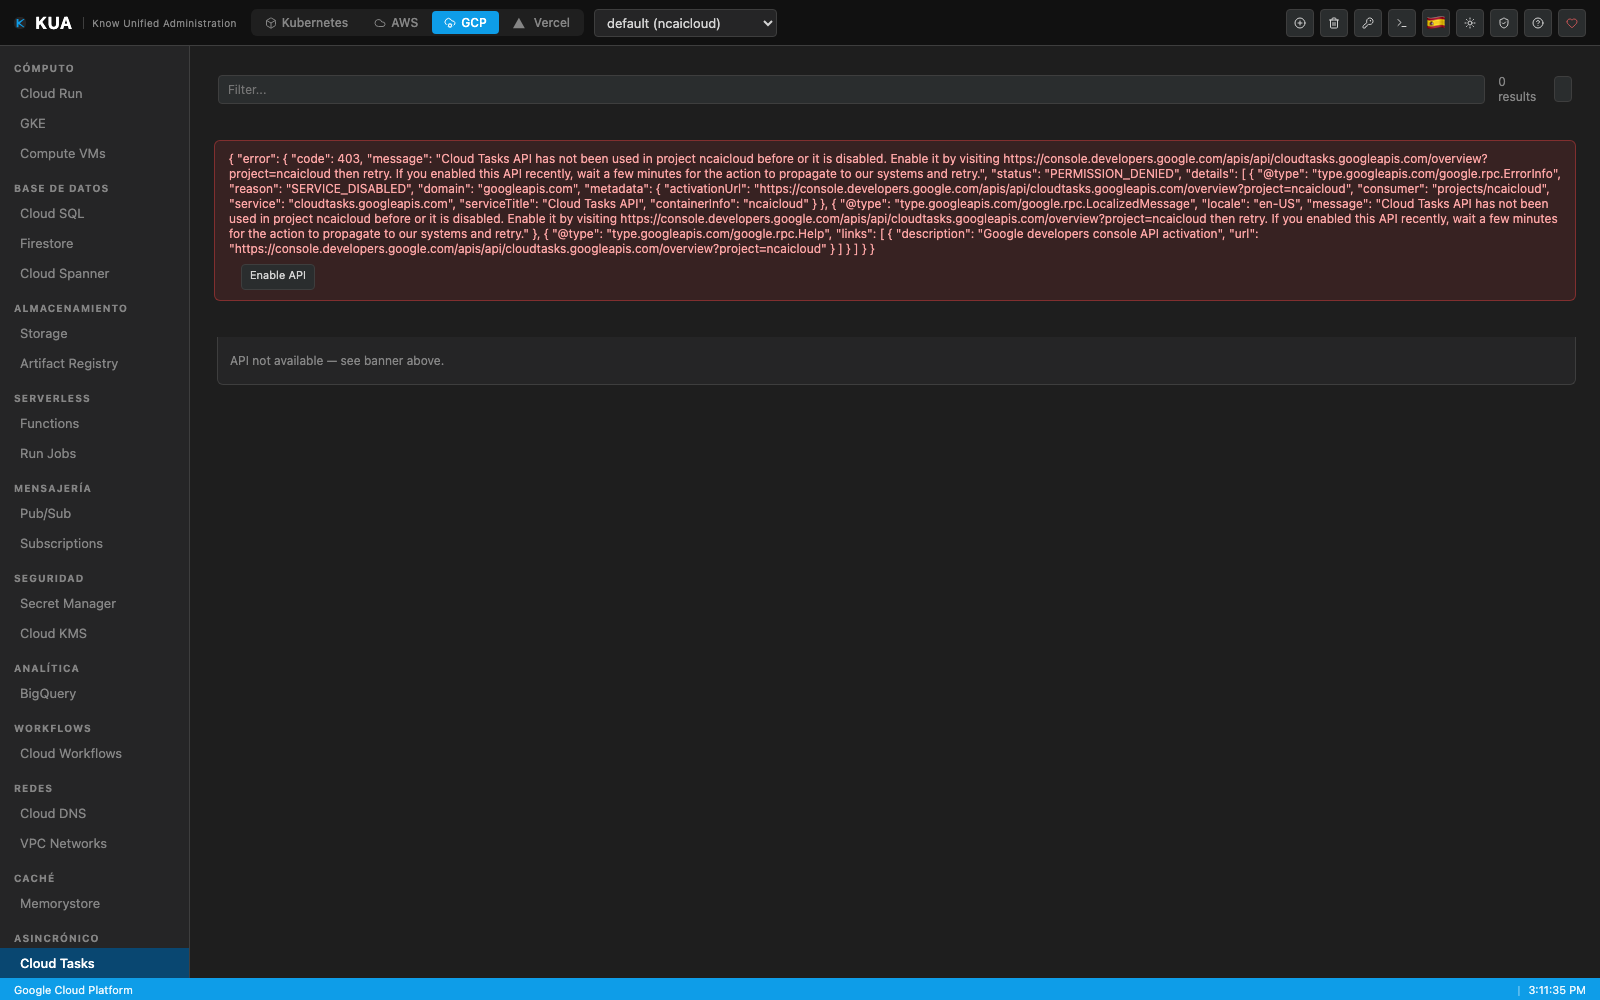Open the default (ncaicloud) project dropdown
This screenshot has width=1600, height=1000.
(x=685, y=23)
